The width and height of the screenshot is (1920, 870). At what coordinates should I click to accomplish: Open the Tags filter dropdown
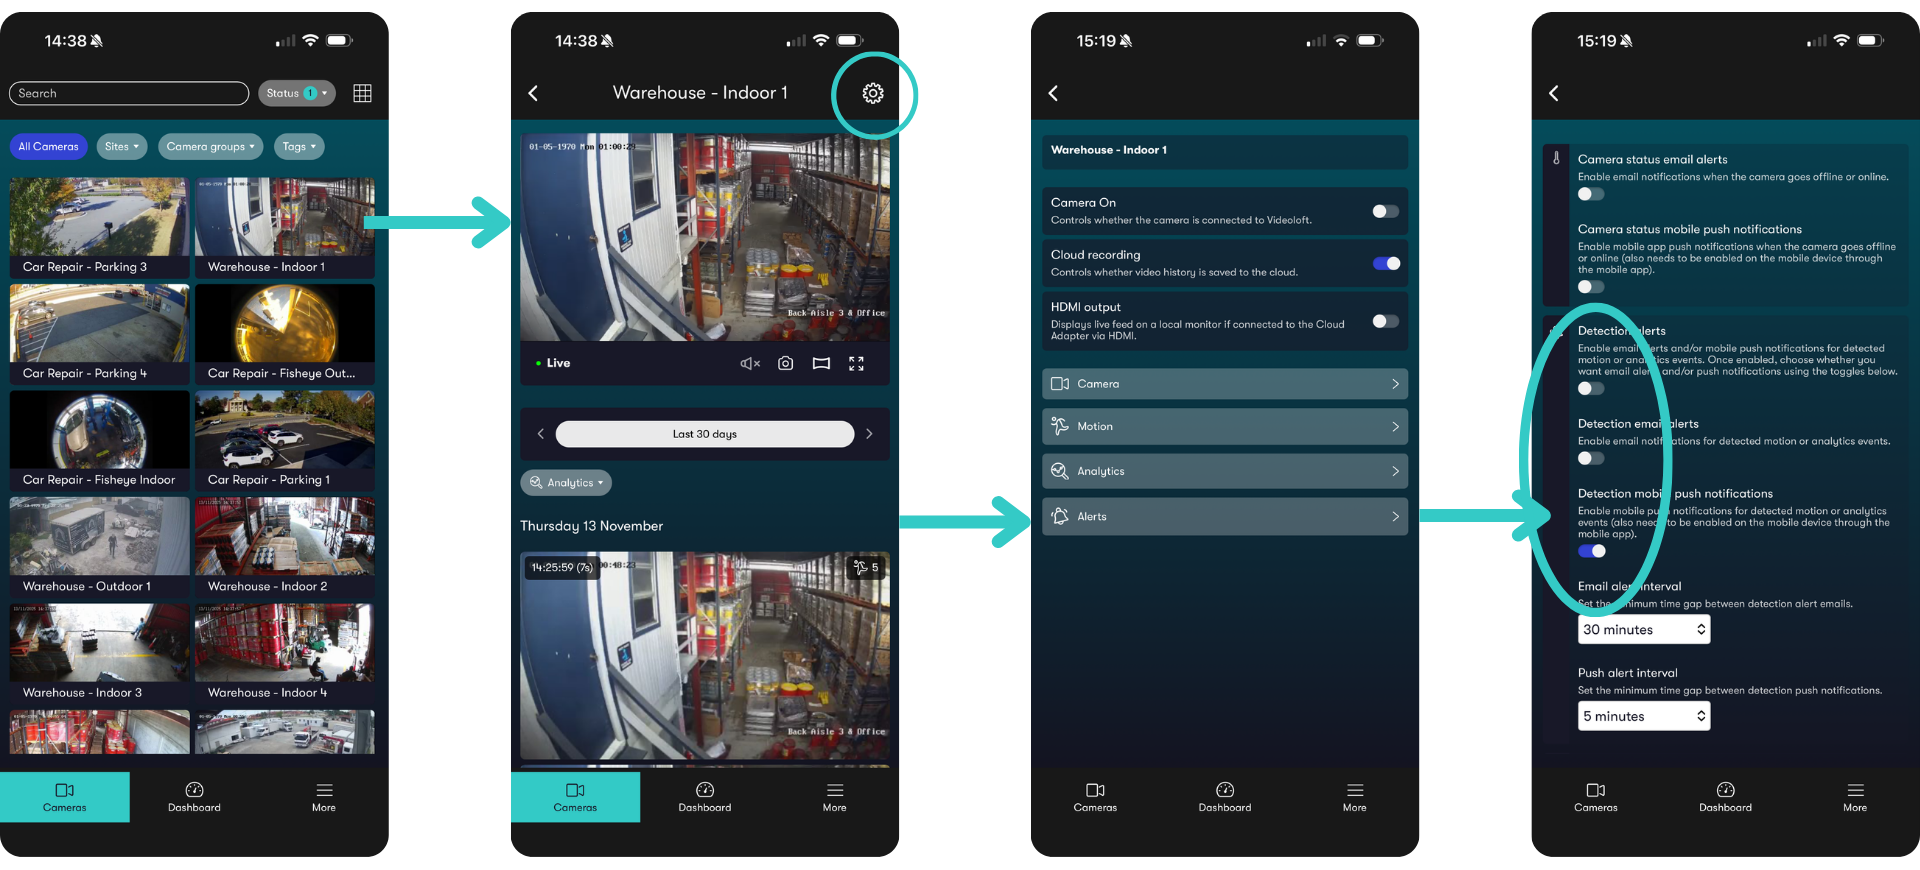tap(298, 146)
